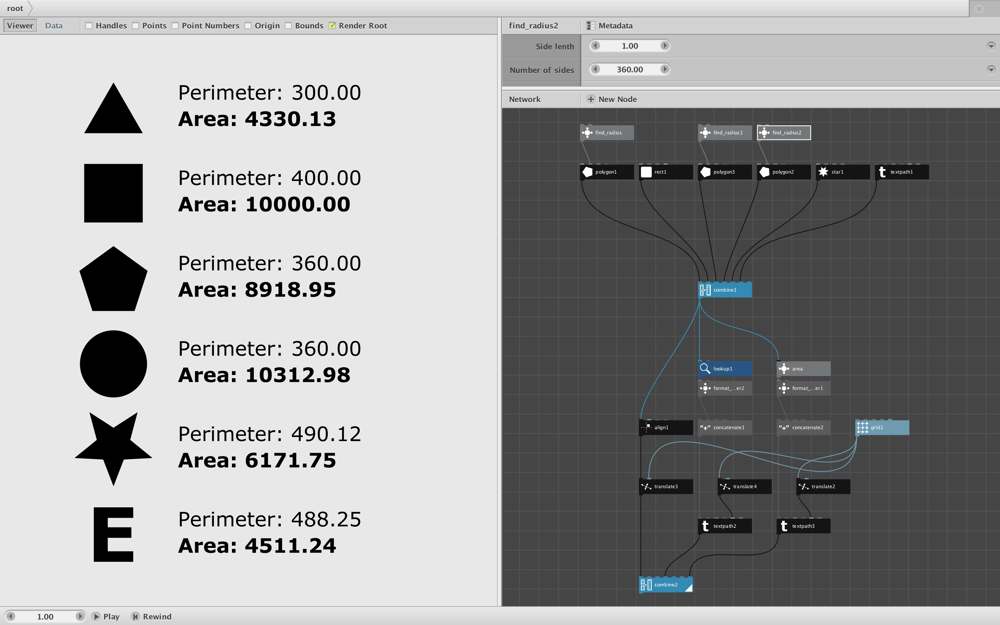Viewport: 1000px width, 625px height.
Task: Click the triangle shape in viewer
Action: 114,112
